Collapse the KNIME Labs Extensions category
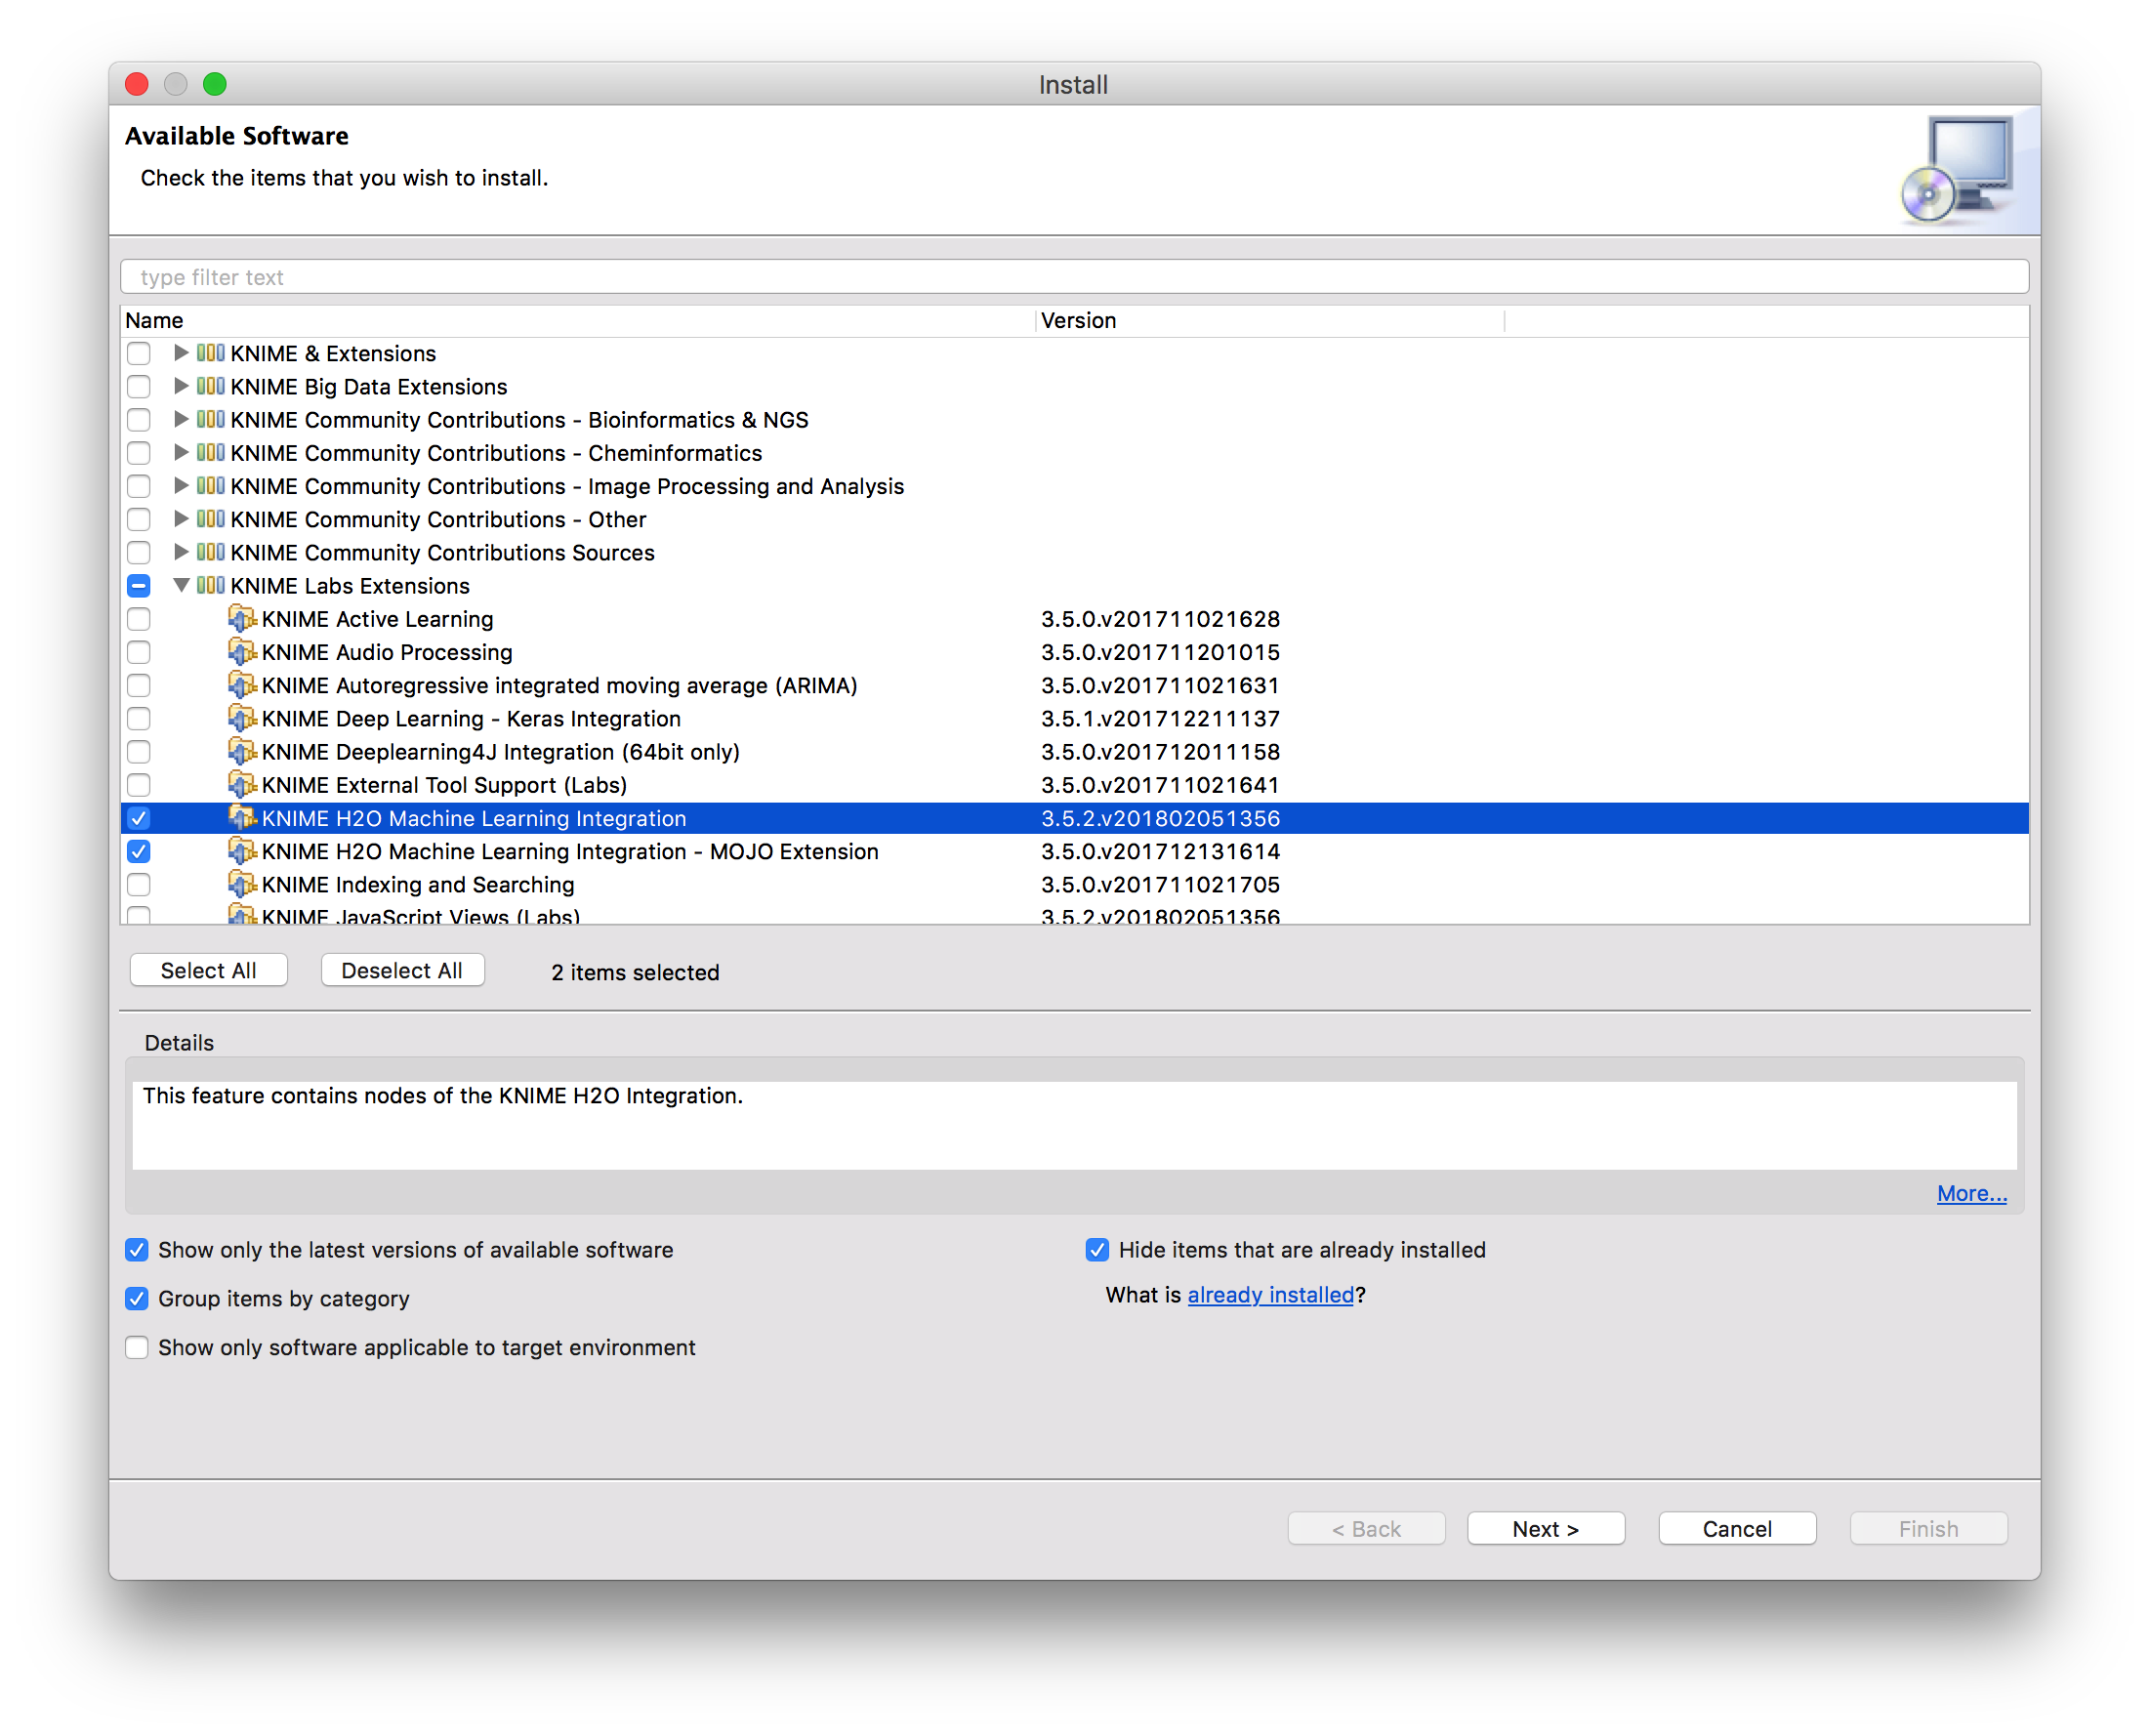This screenshot has width=2150, height=1736. [181, 586]
